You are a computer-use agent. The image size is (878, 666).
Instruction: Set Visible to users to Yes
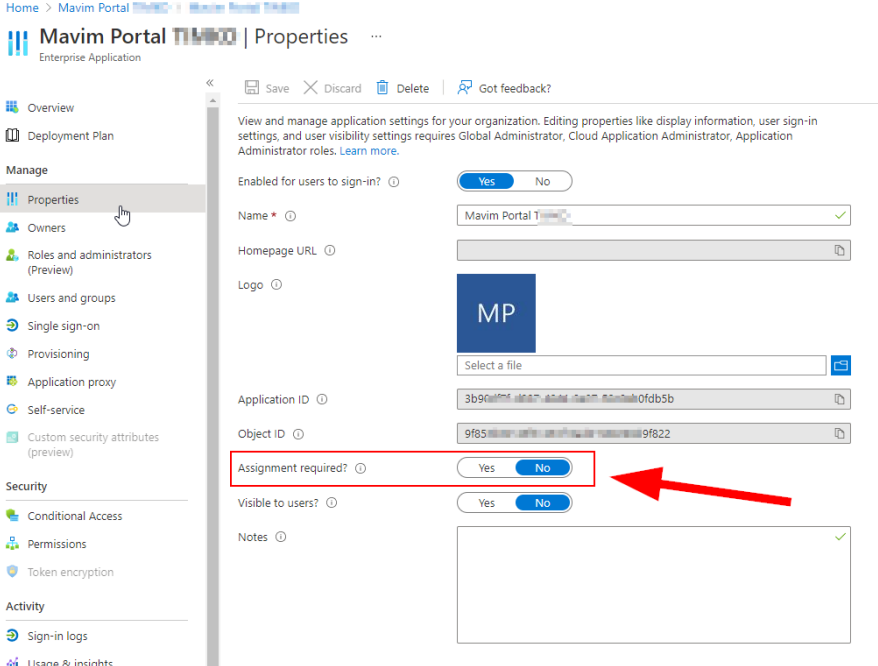486,503
